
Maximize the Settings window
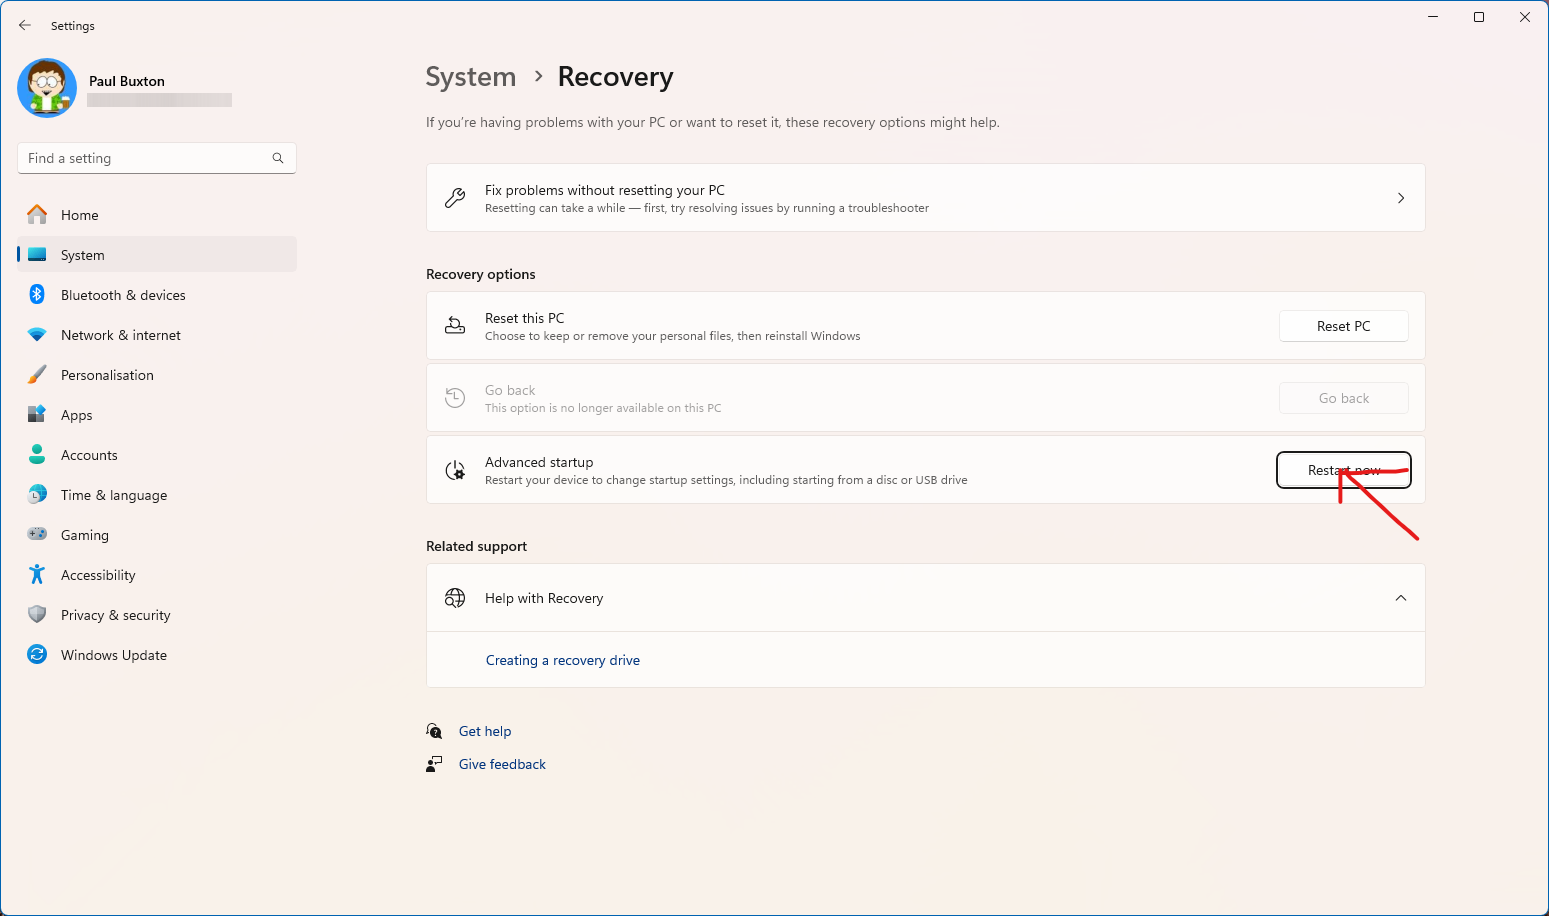click(x=1479, y=17)
